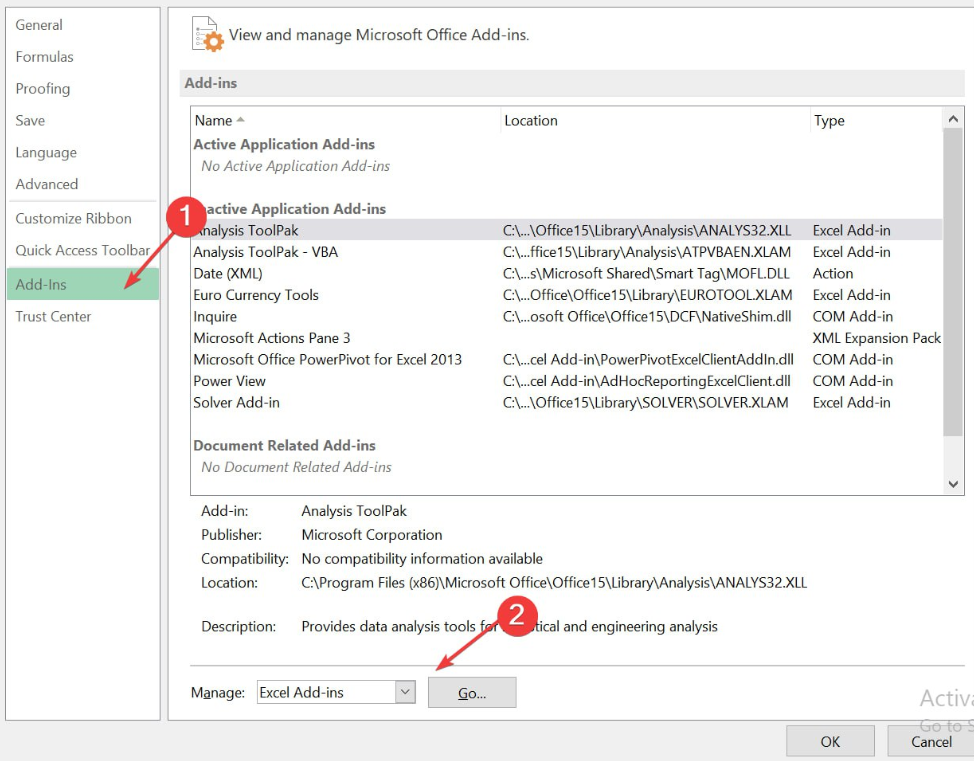Click the ATPVBAEN.XLAM location cell
Viewport: 974px width, 761px height.
pyautogui.click(x=647, y=252)
